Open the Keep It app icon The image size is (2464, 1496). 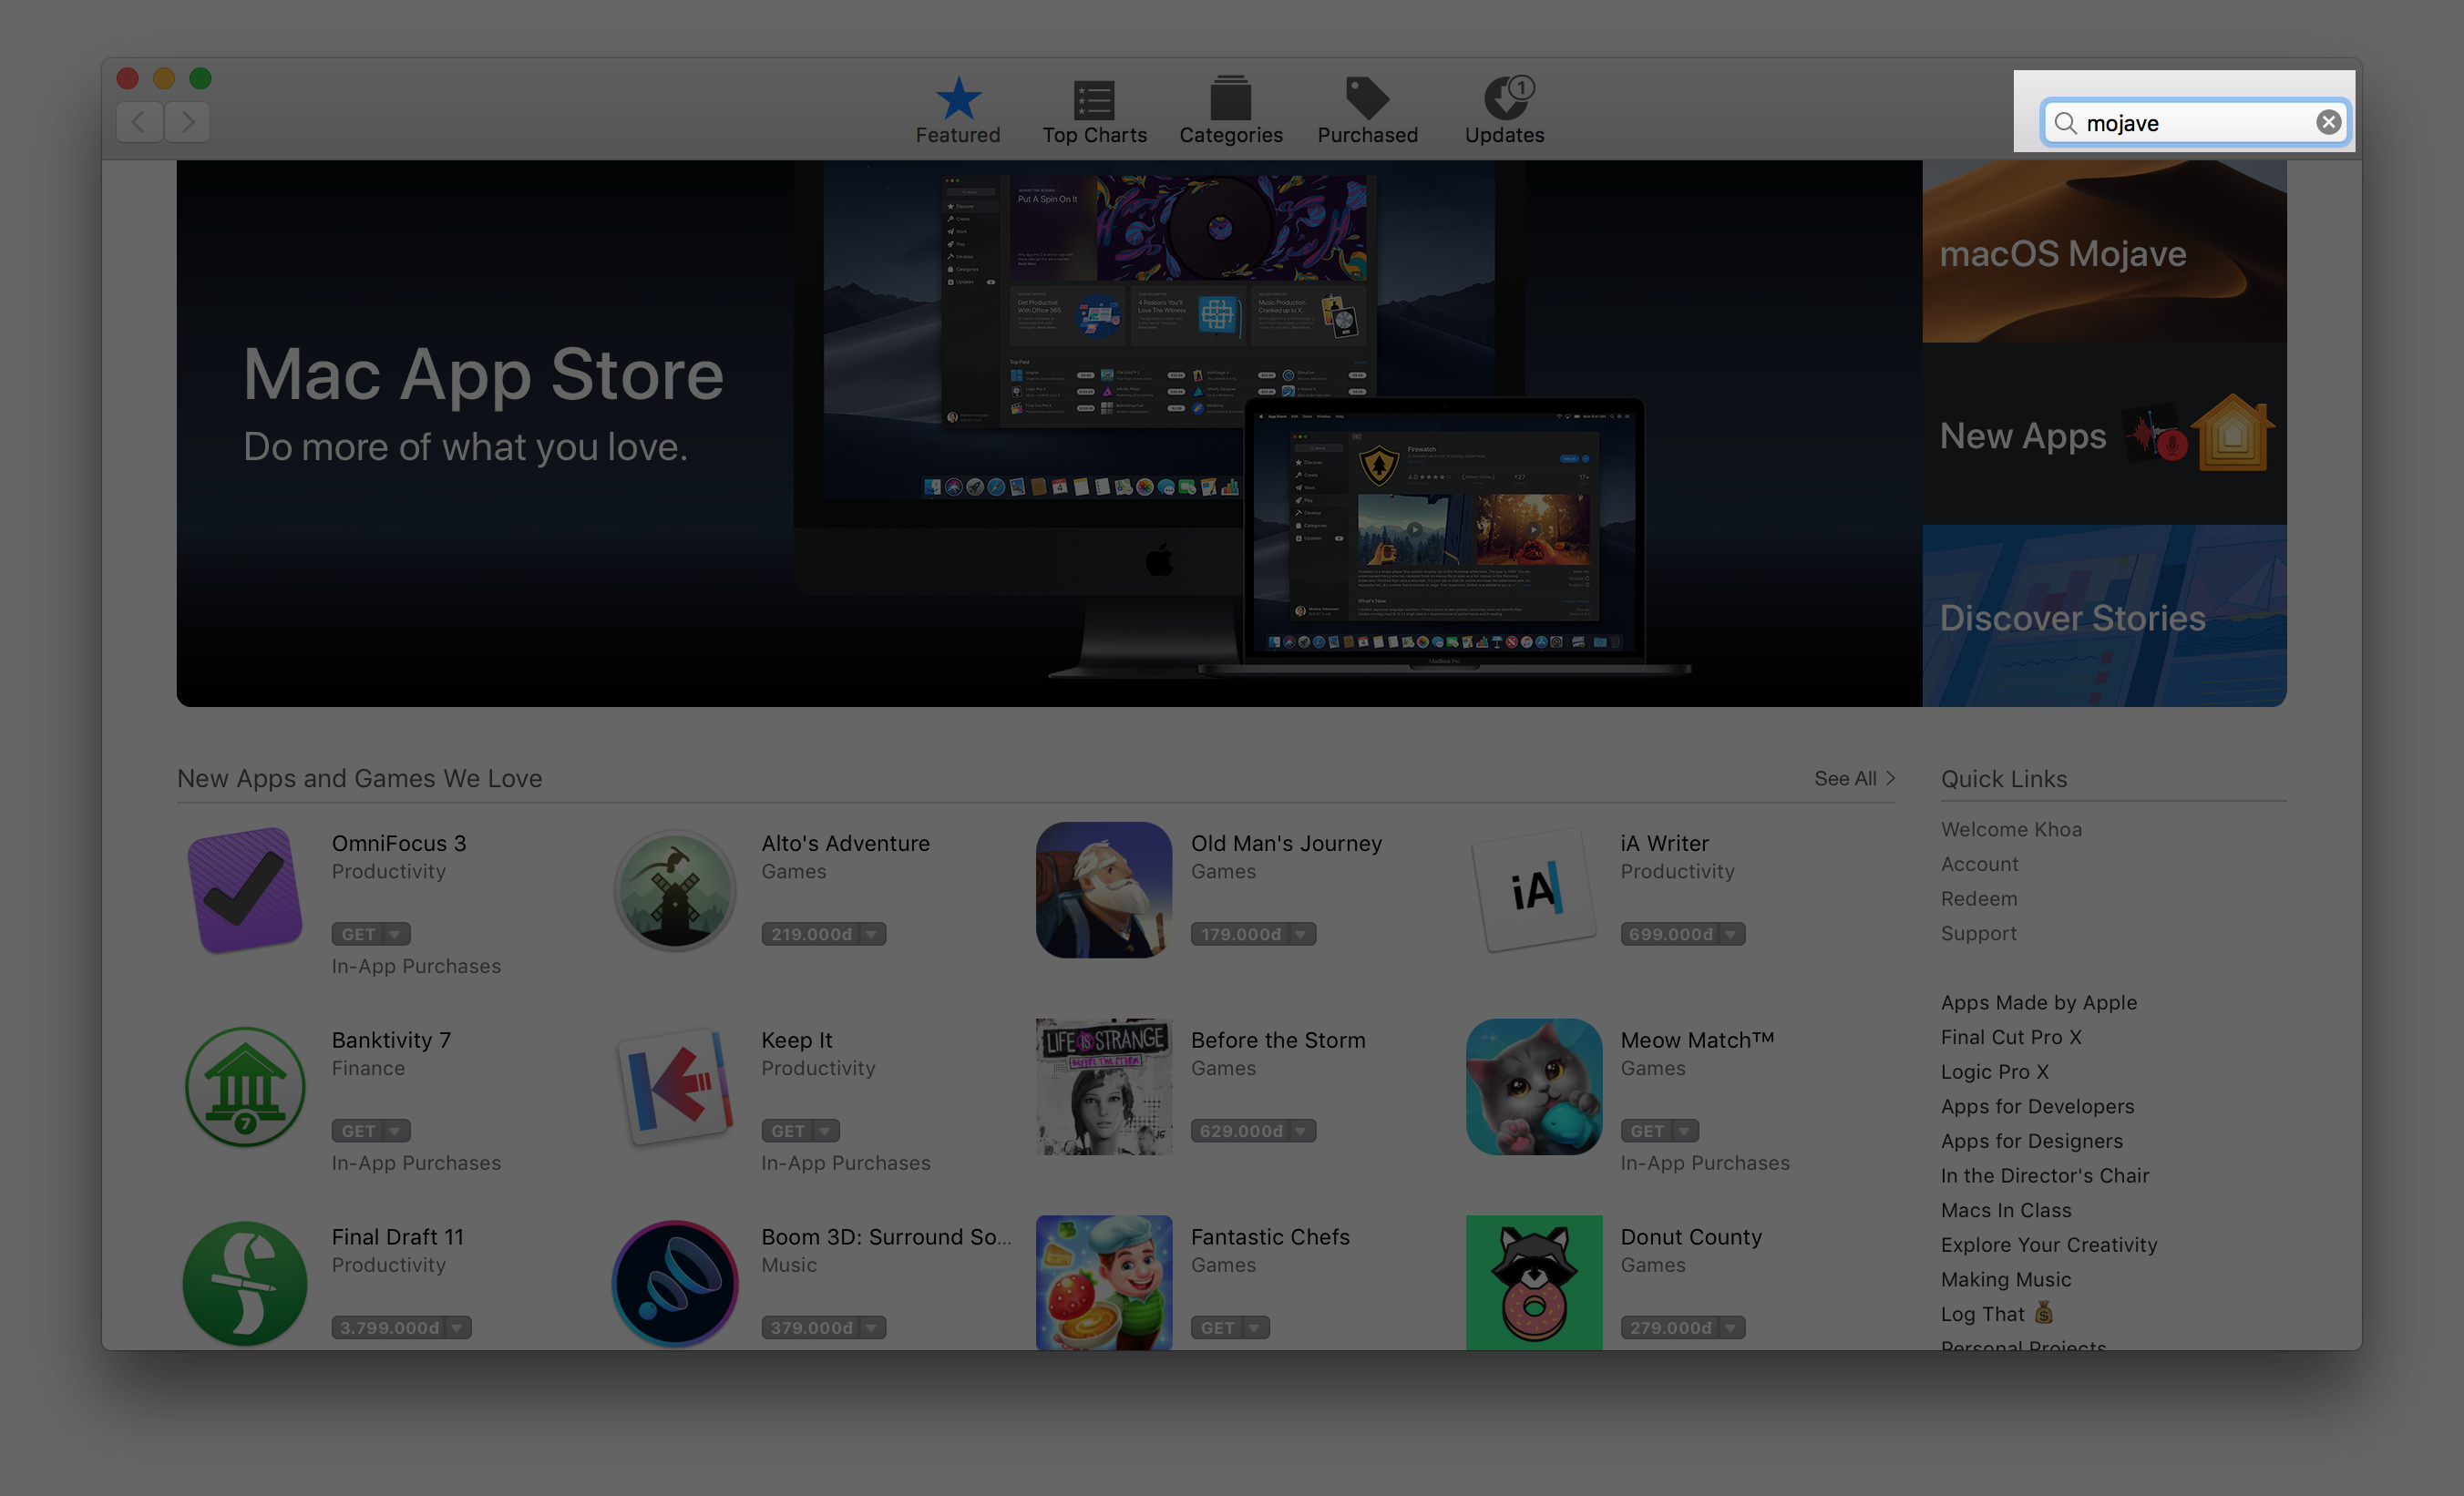coord(675,1087)
